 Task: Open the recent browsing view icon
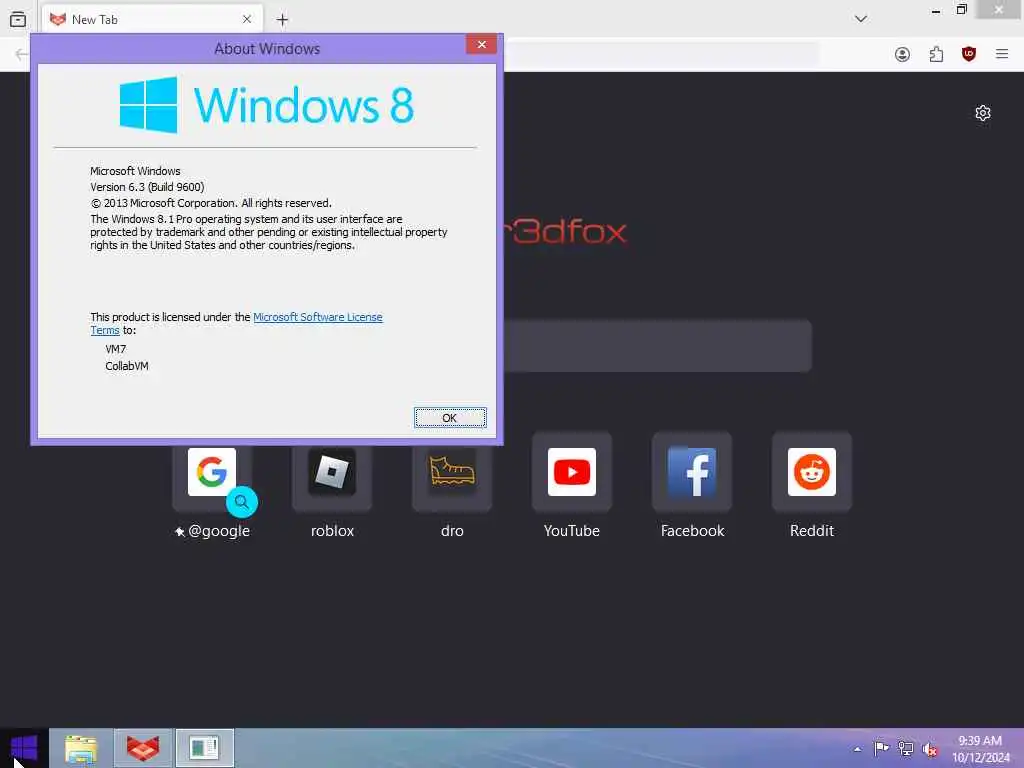tap(18, 20)
